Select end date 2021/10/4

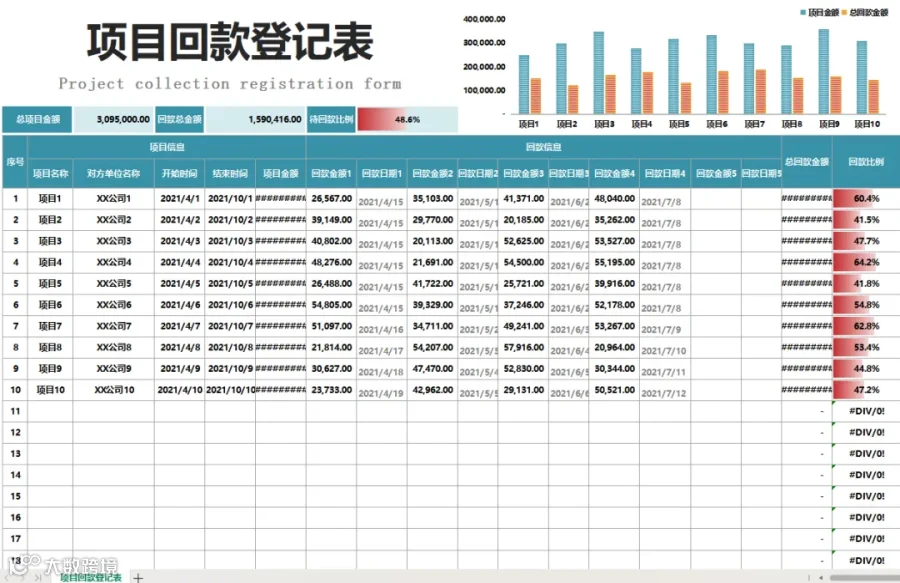tap(230, 262)
